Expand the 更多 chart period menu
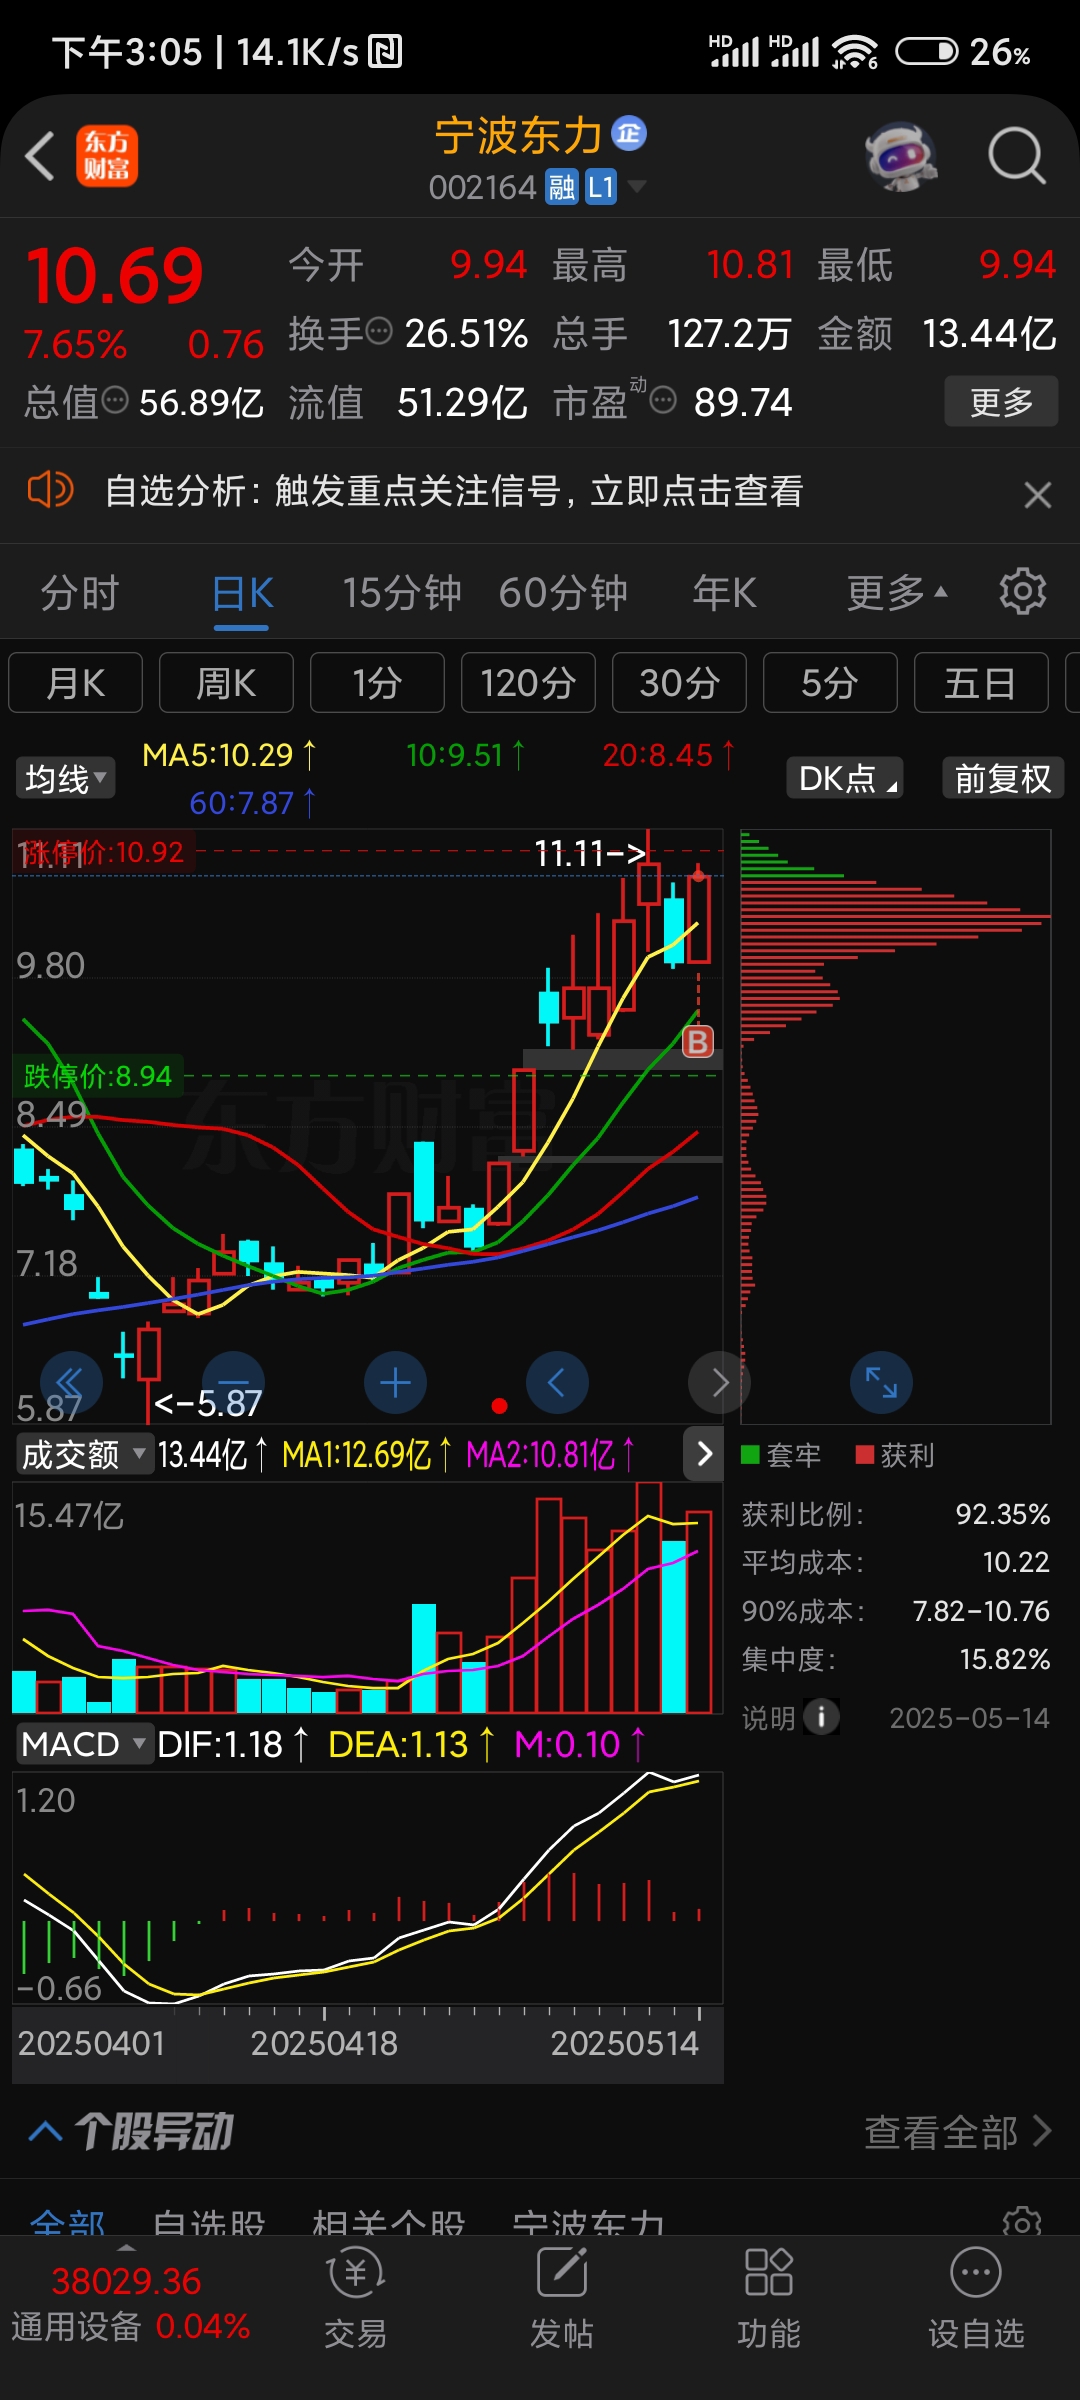The image size is (1080, 2400). click(x=896, y=593)
